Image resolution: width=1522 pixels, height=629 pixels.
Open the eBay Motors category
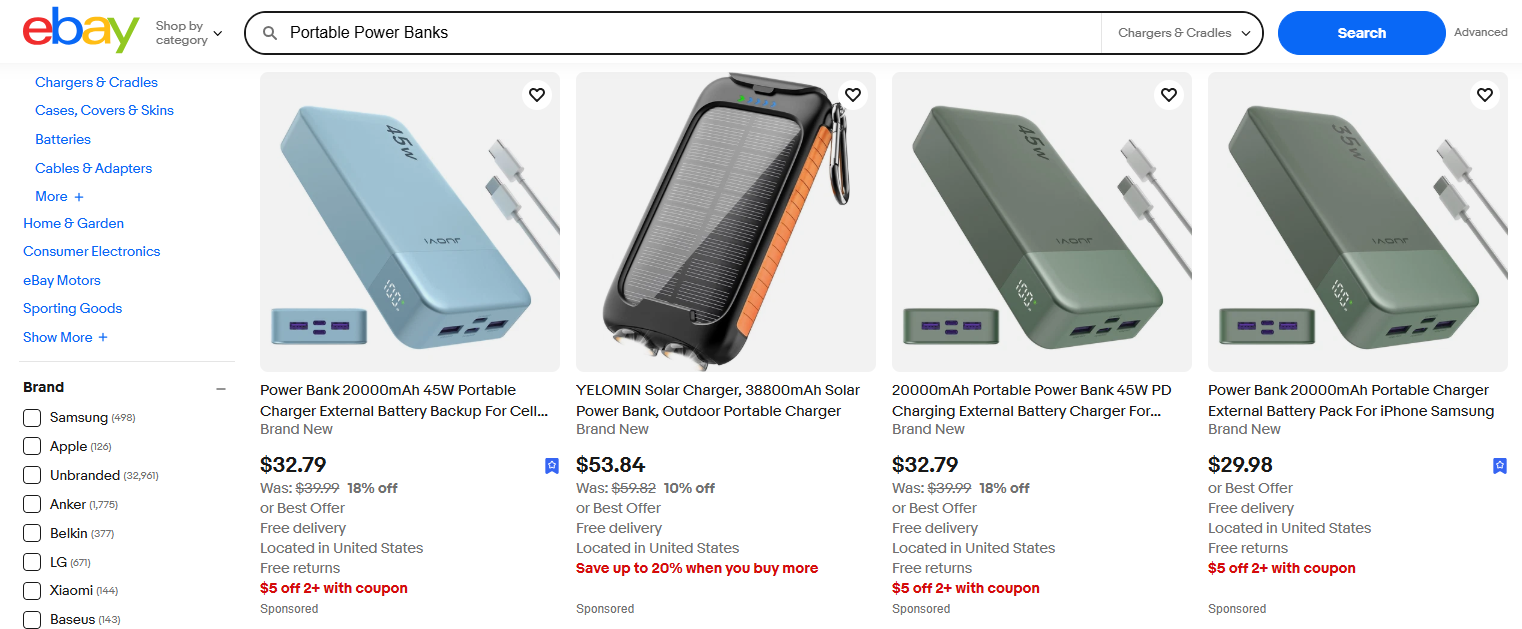(x=61, y=280)
